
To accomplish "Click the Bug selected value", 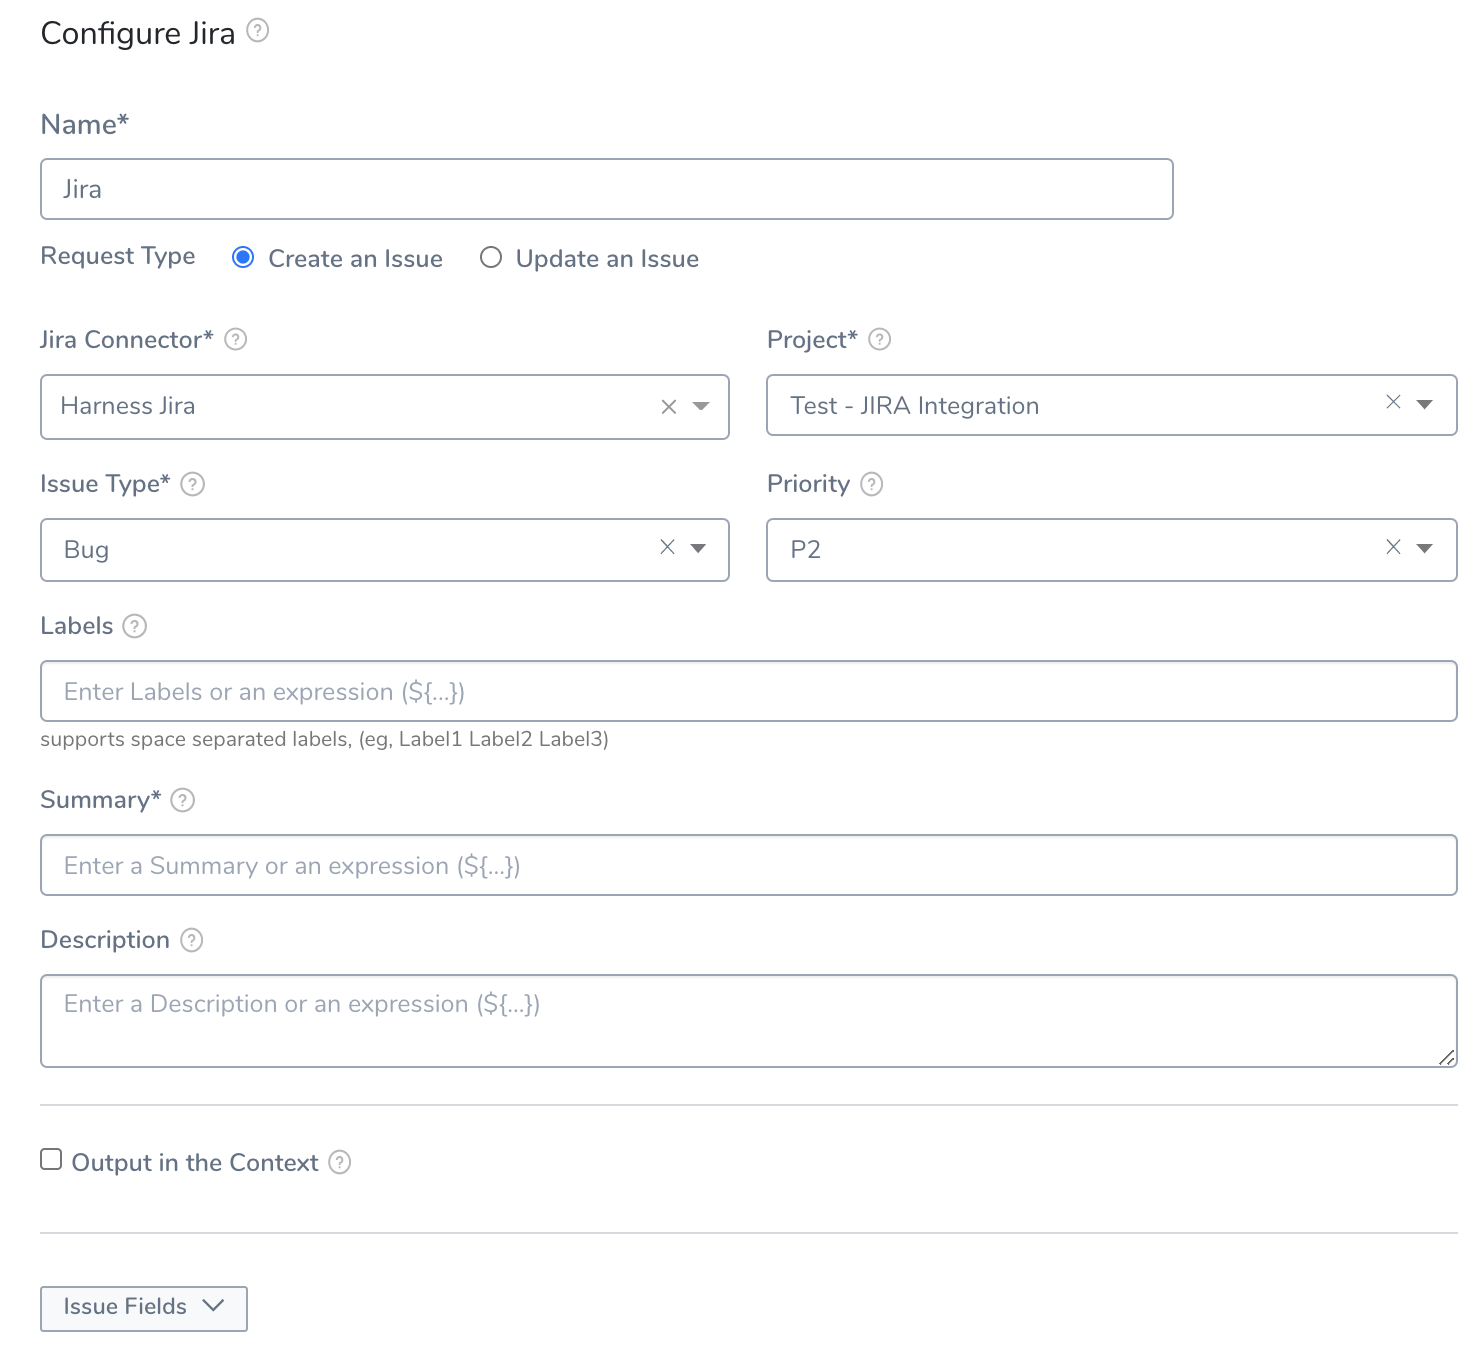I will coord(86,550).
